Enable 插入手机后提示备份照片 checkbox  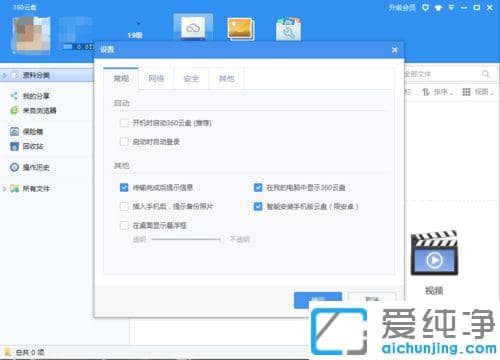tap(124, 206)
